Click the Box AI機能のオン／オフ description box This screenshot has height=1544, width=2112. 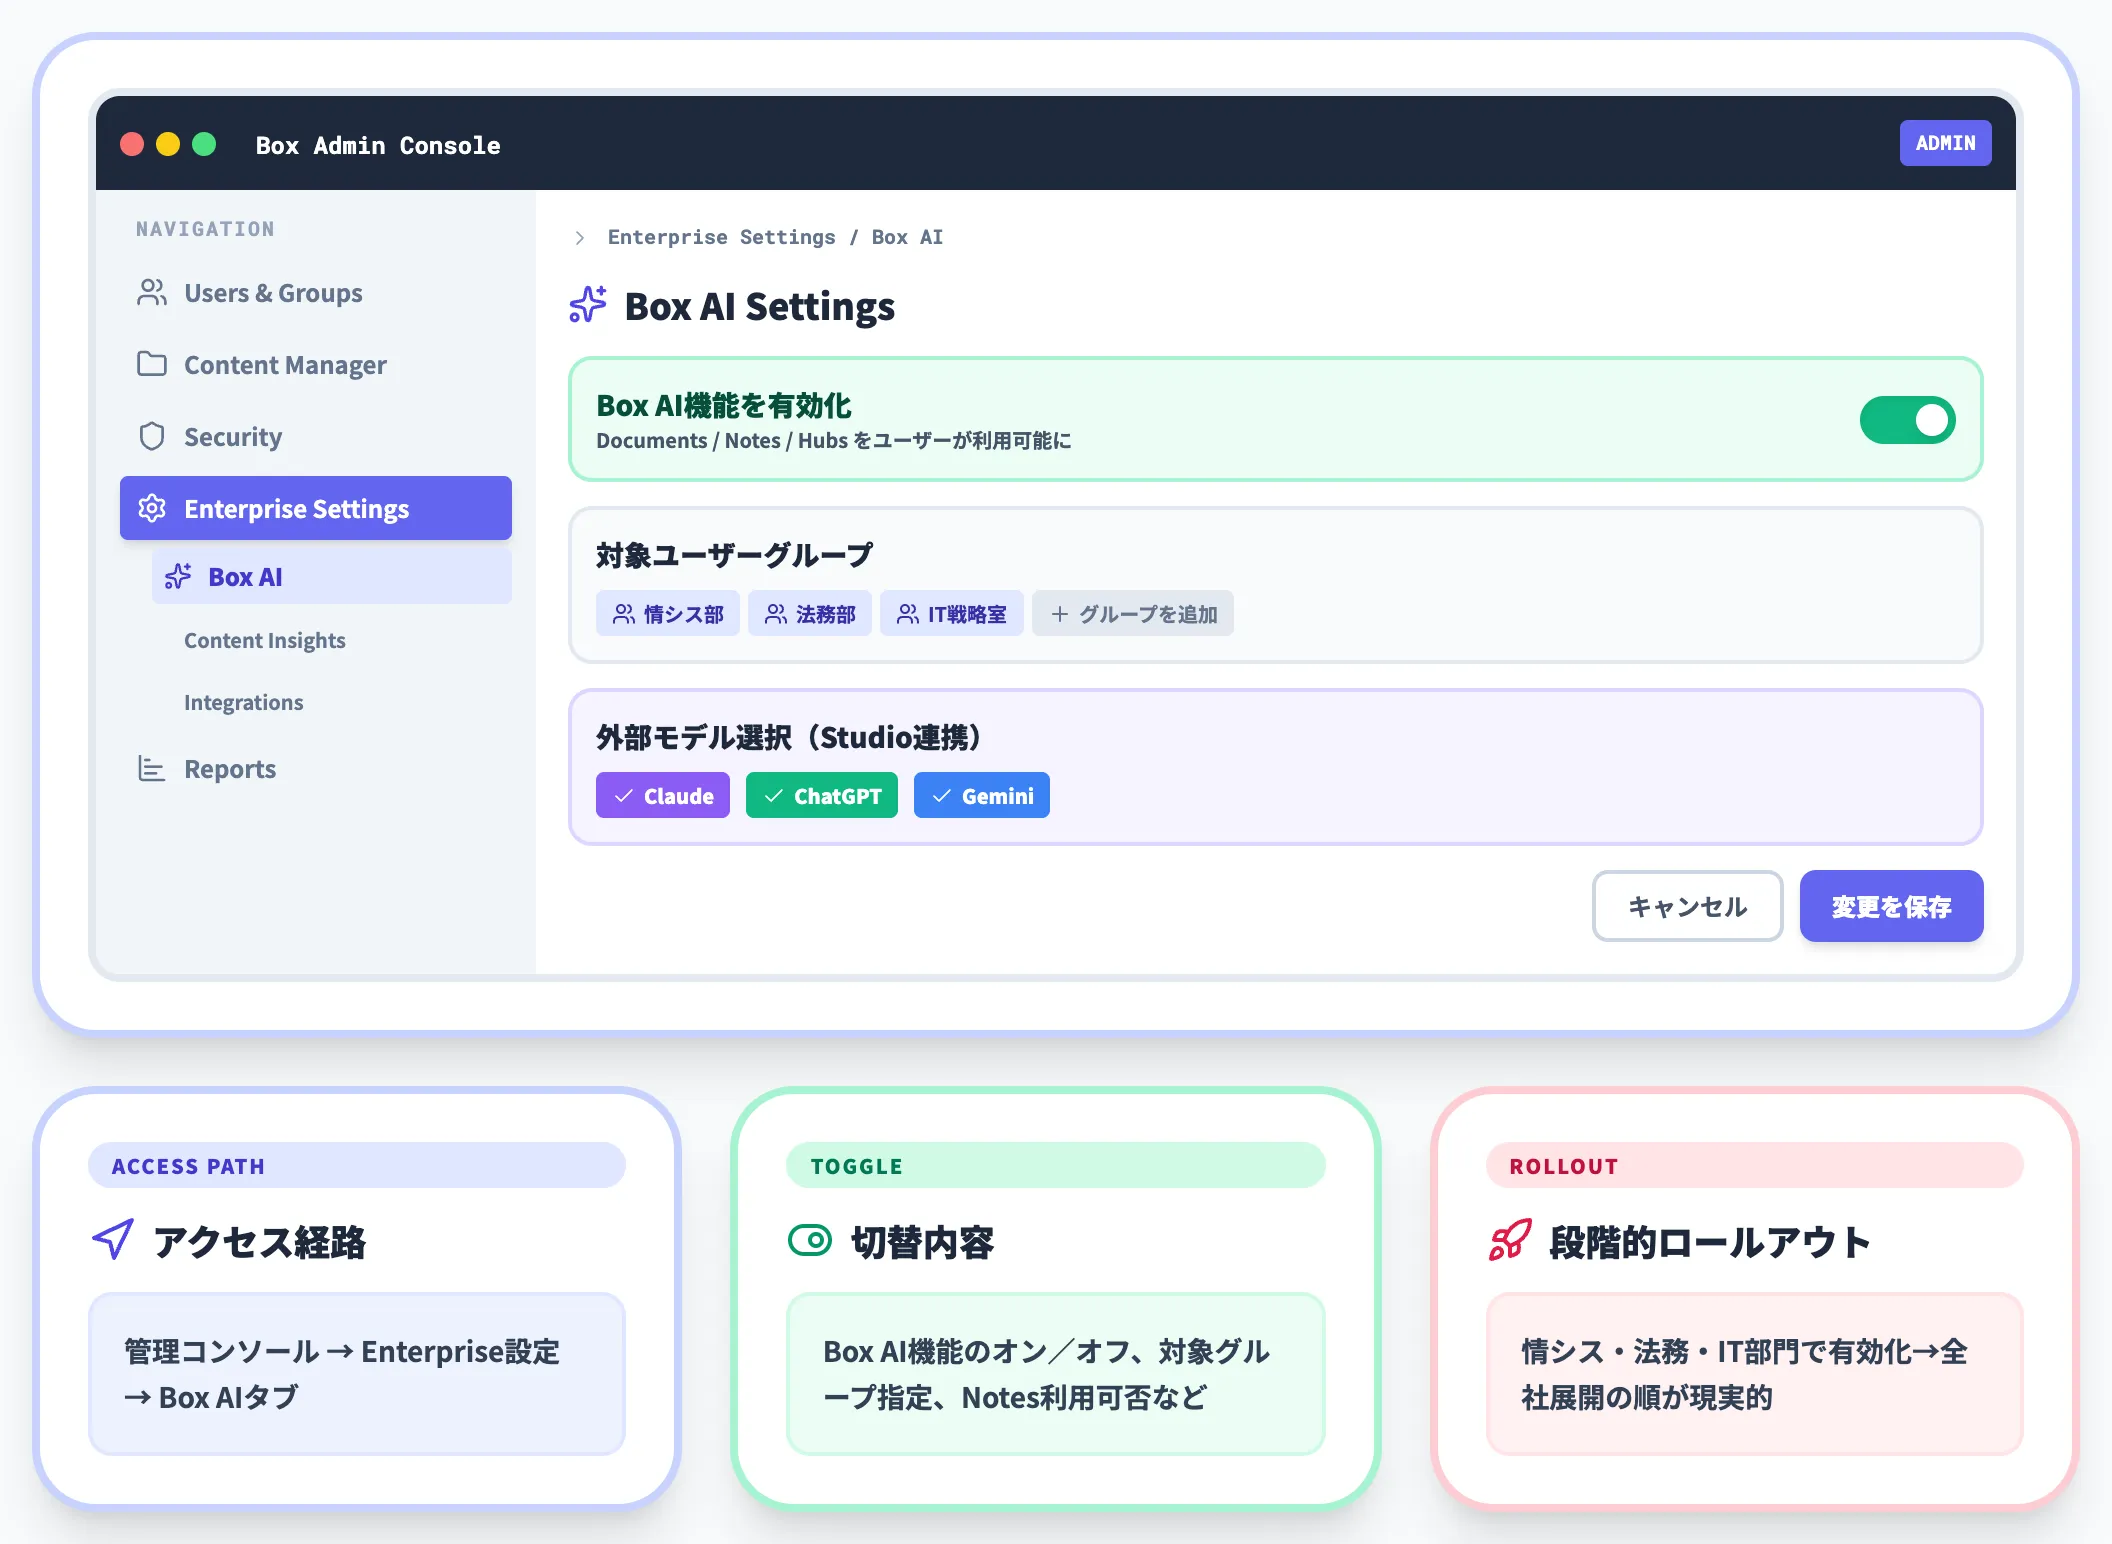[1056, 1374]
